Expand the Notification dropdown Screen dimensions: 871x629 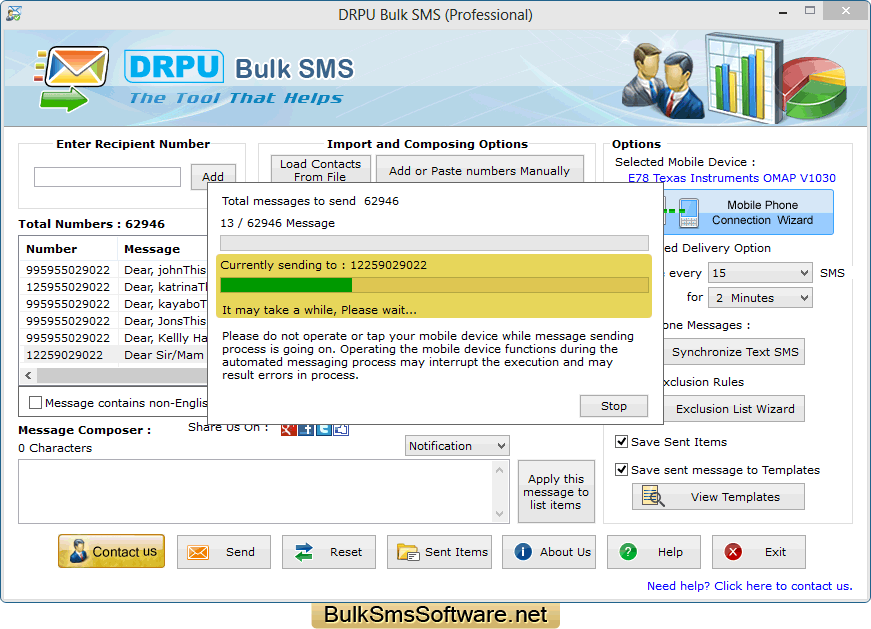[x=457, y=446]
